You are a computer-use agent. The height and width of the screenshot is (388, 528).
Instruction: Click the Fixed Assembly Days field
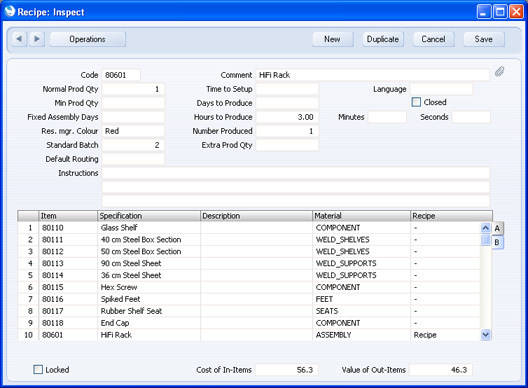pos(133,117)
